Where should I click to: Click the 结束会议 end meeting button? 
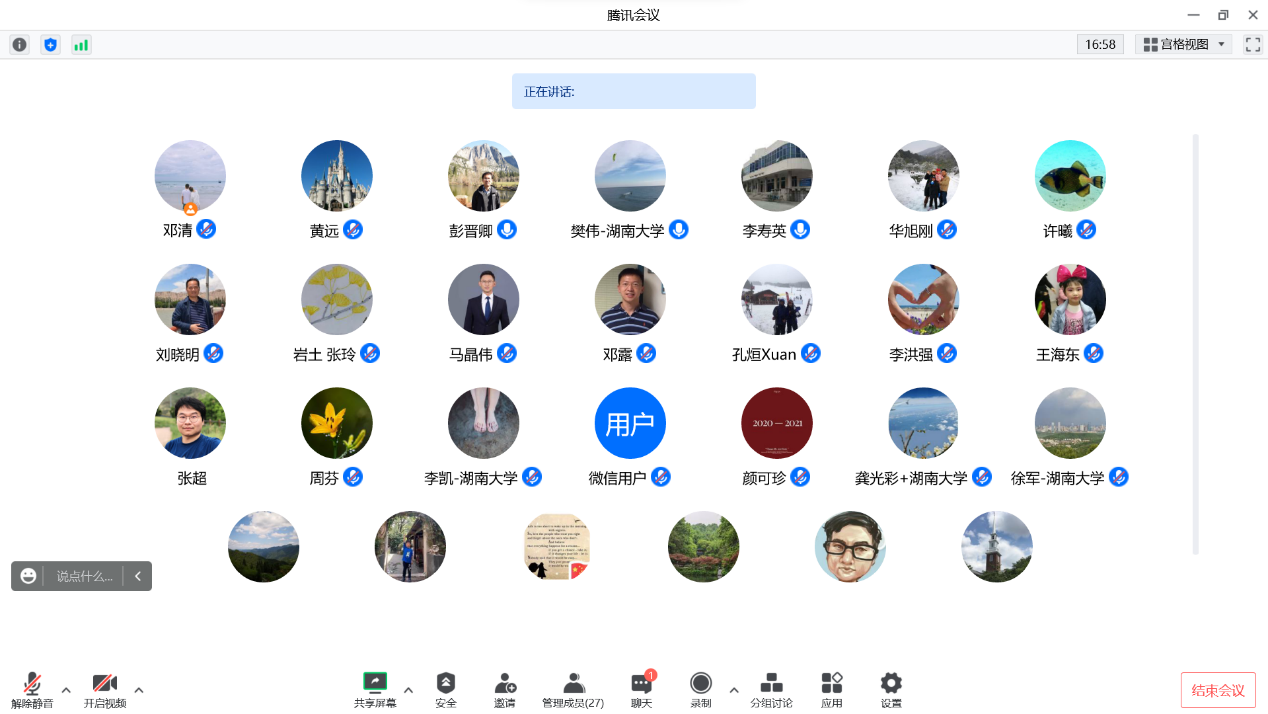(1218, 690)
